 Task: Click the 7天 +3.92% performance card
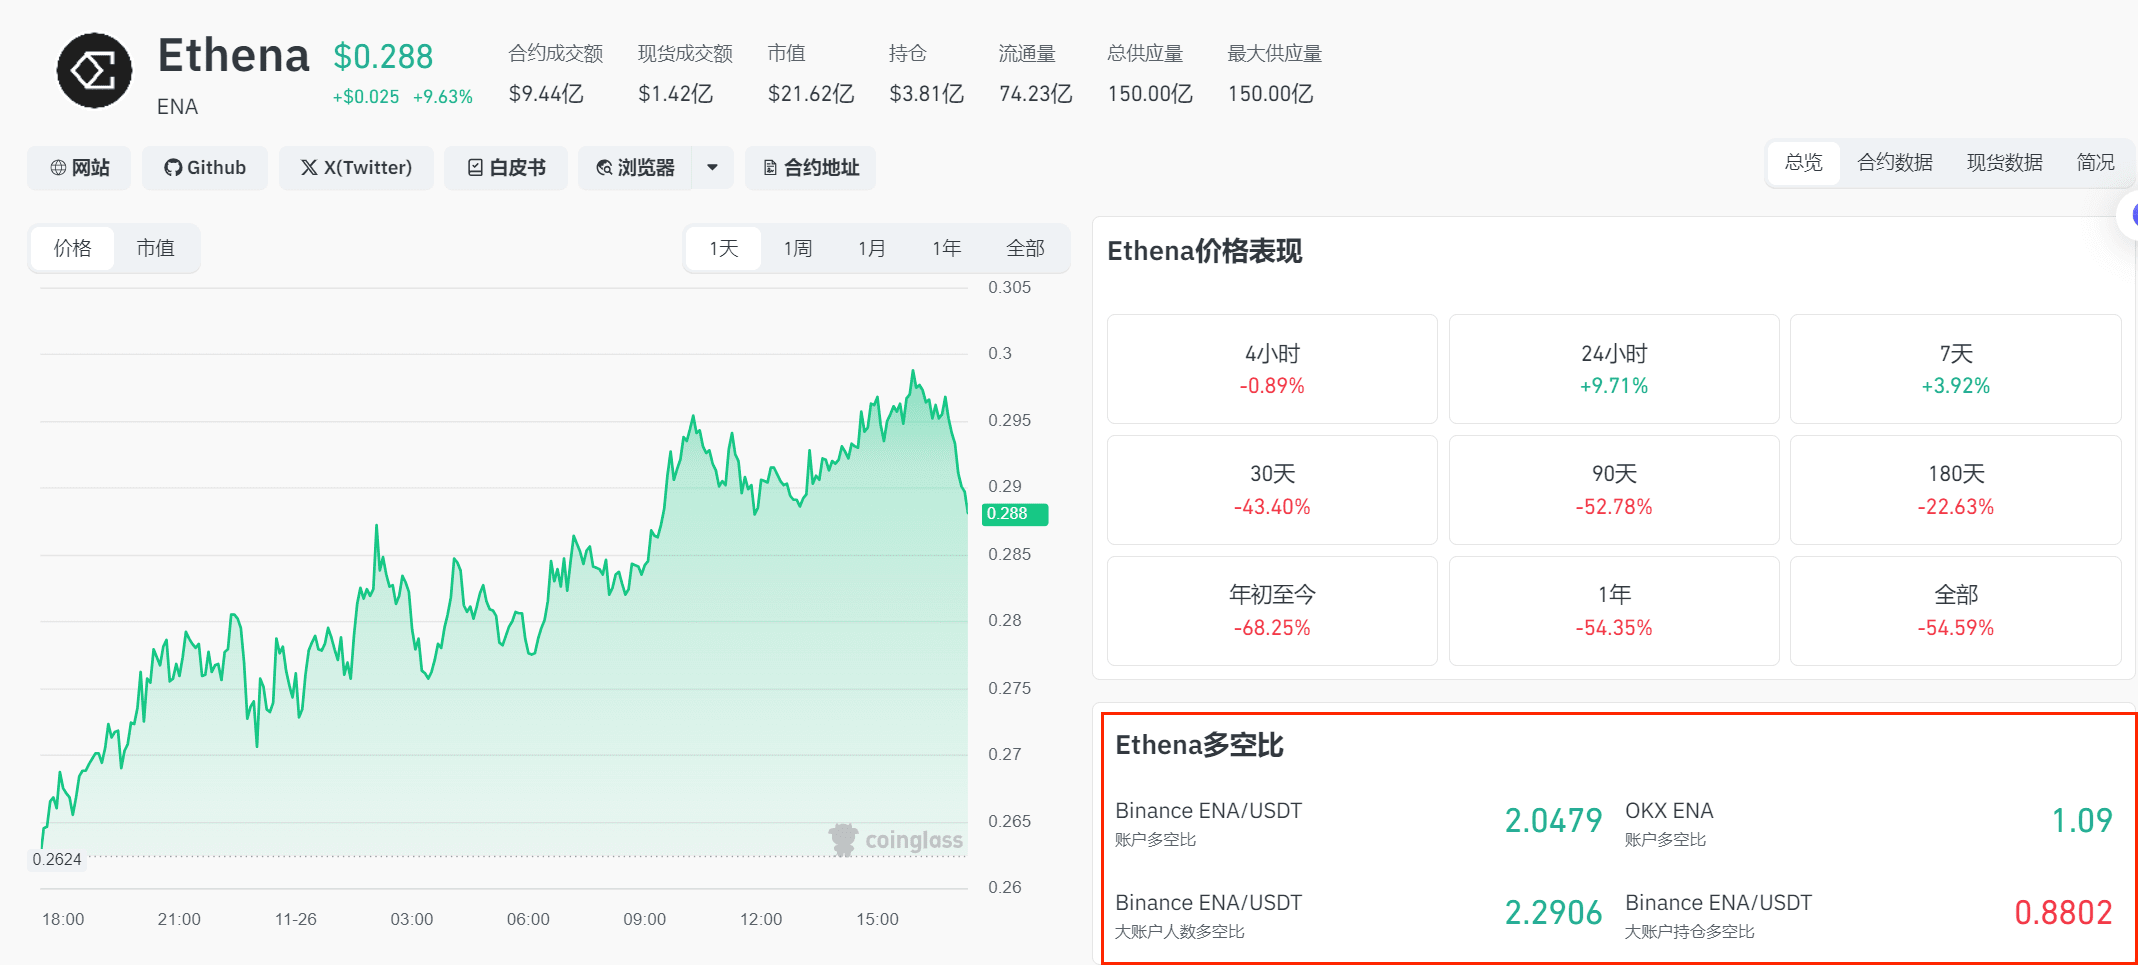click(x=1956, y=369)
